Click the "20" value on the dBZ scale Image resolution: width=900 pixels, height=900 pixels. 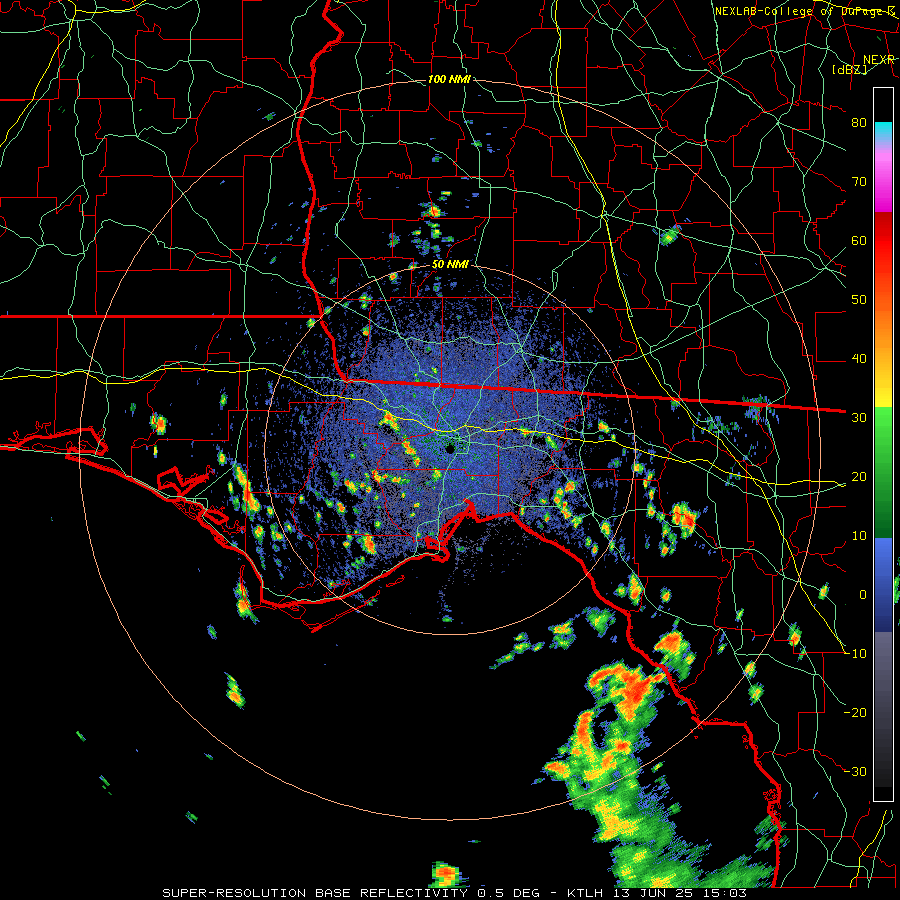[x=859, y=476]
